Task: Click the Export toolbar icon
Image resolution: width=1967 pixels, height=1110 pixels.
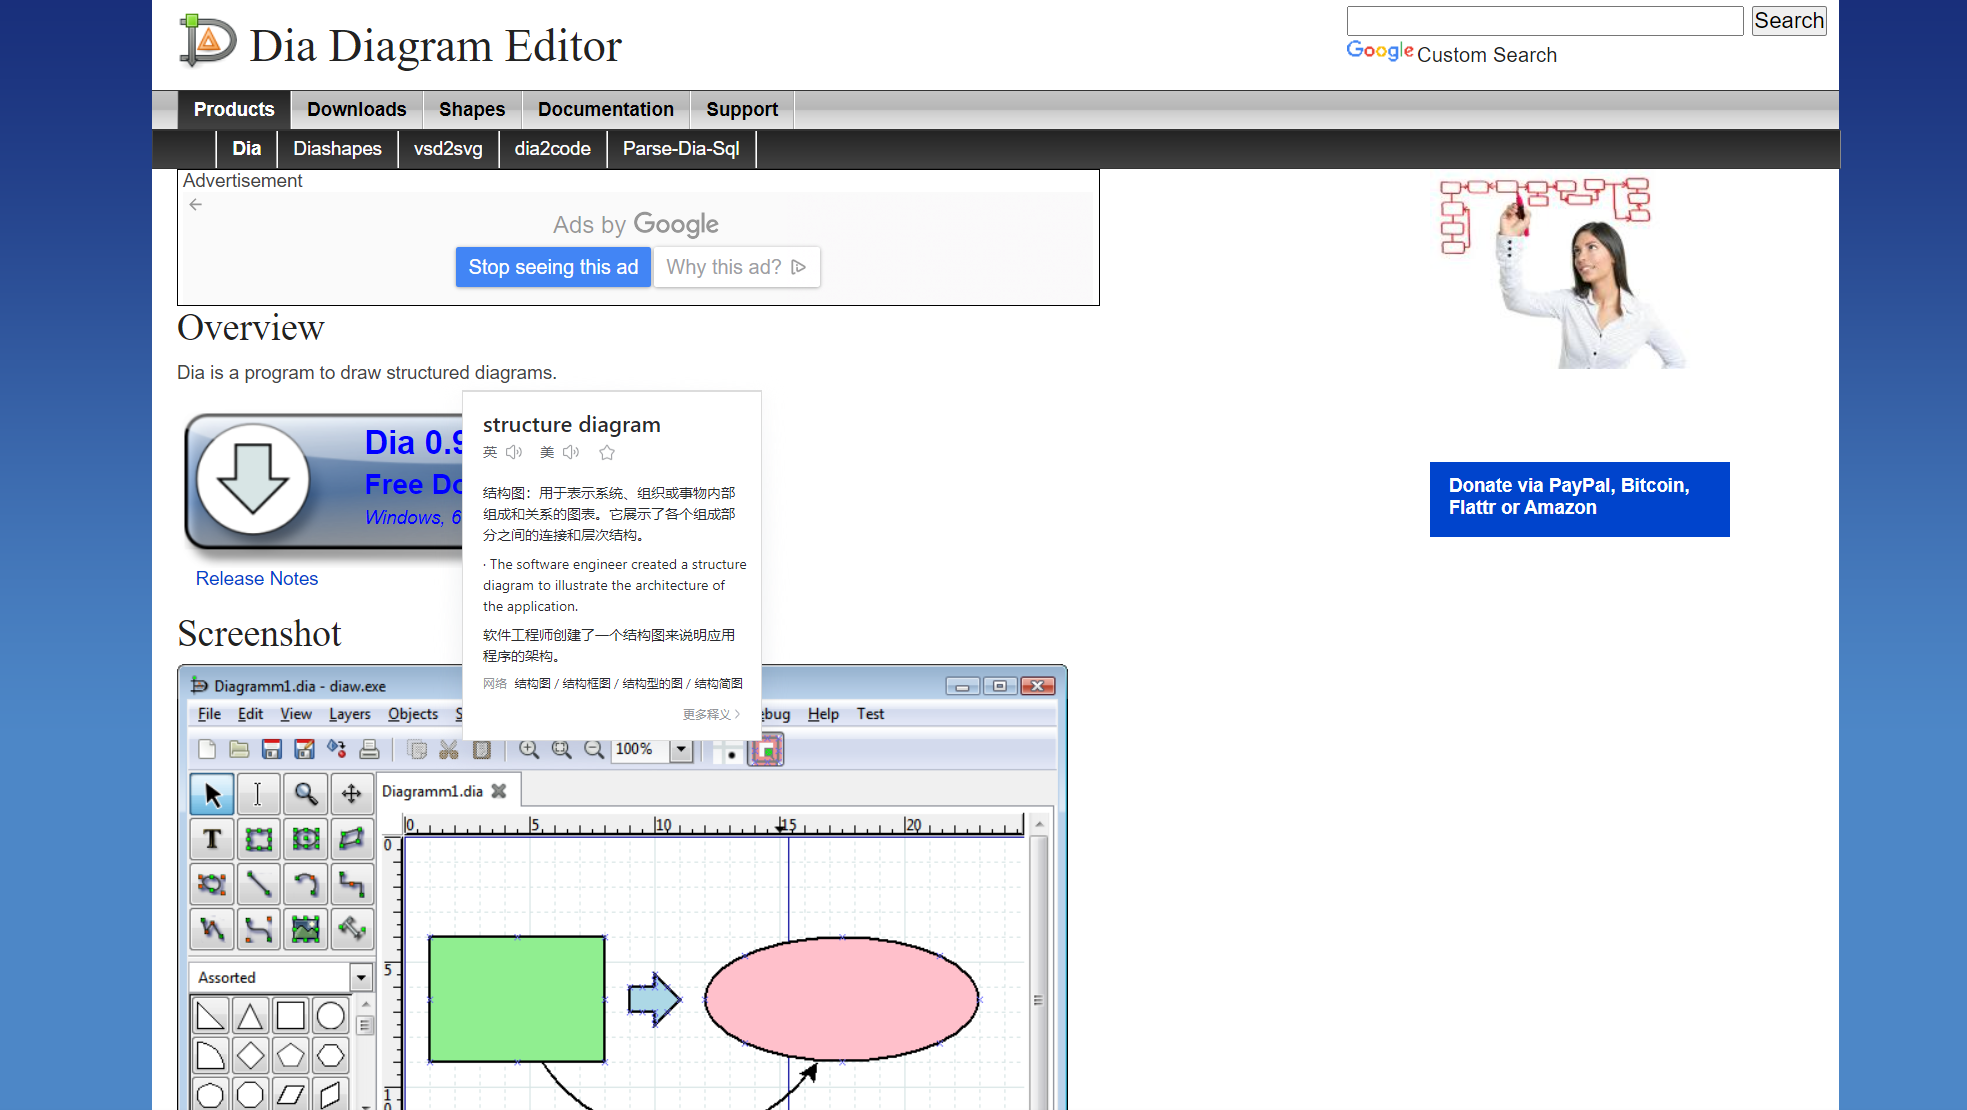Action: click(x=337, y=750)
